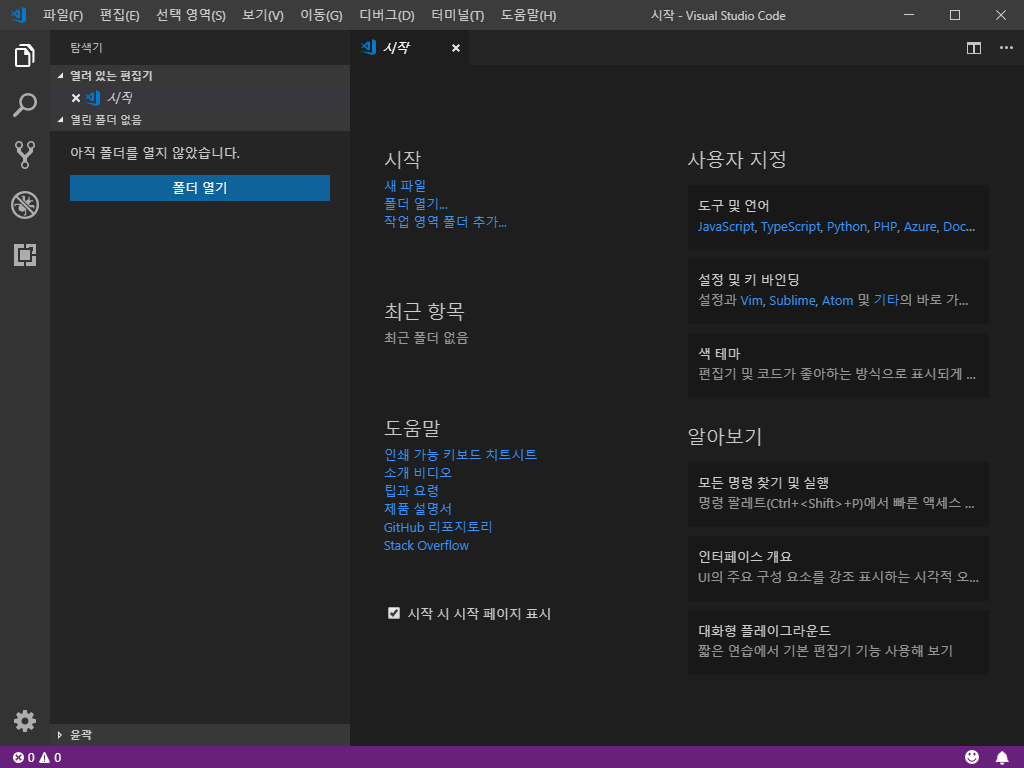The height and width of the screenshot is (768, 1024).
Task: Open the 색 테마 card
Action: tap(838, 365)
